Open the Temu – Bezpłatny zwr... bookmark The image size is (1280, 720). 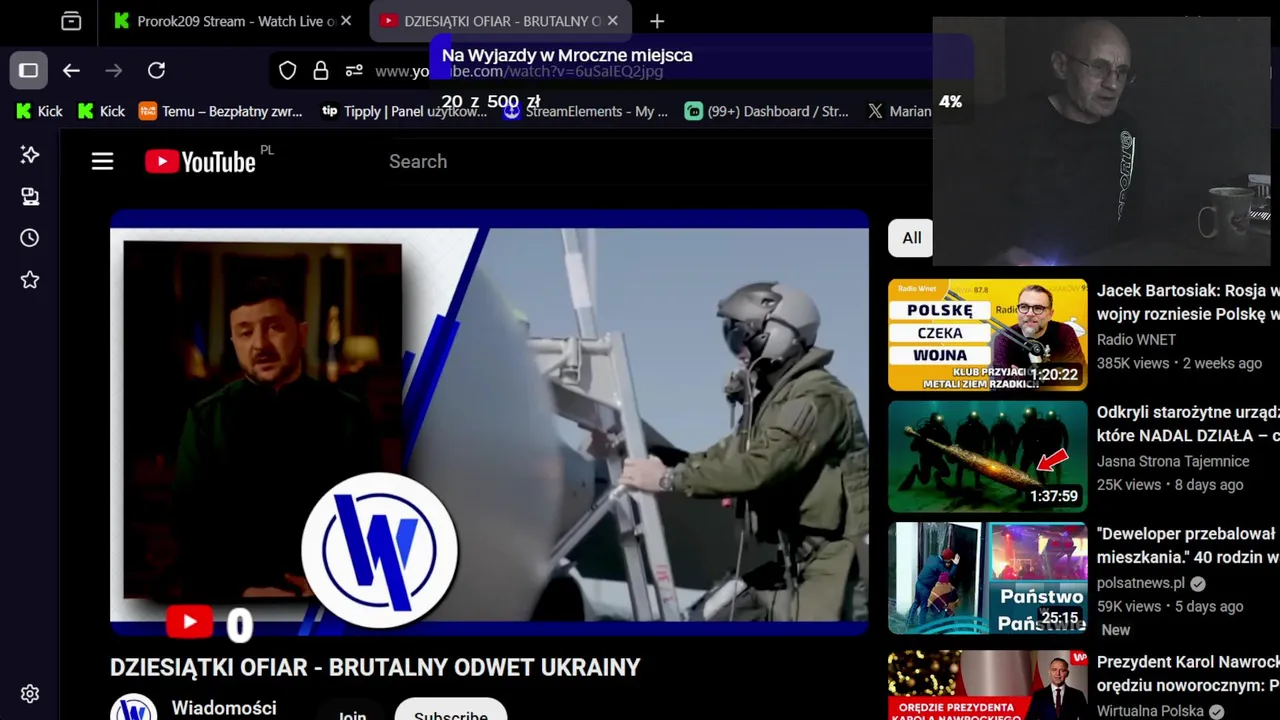coord(220,111)
